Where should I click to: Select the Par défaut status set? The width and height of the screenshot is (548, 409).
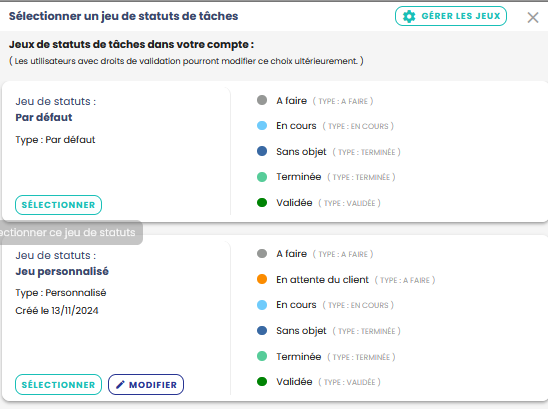[x=58, y=205]
